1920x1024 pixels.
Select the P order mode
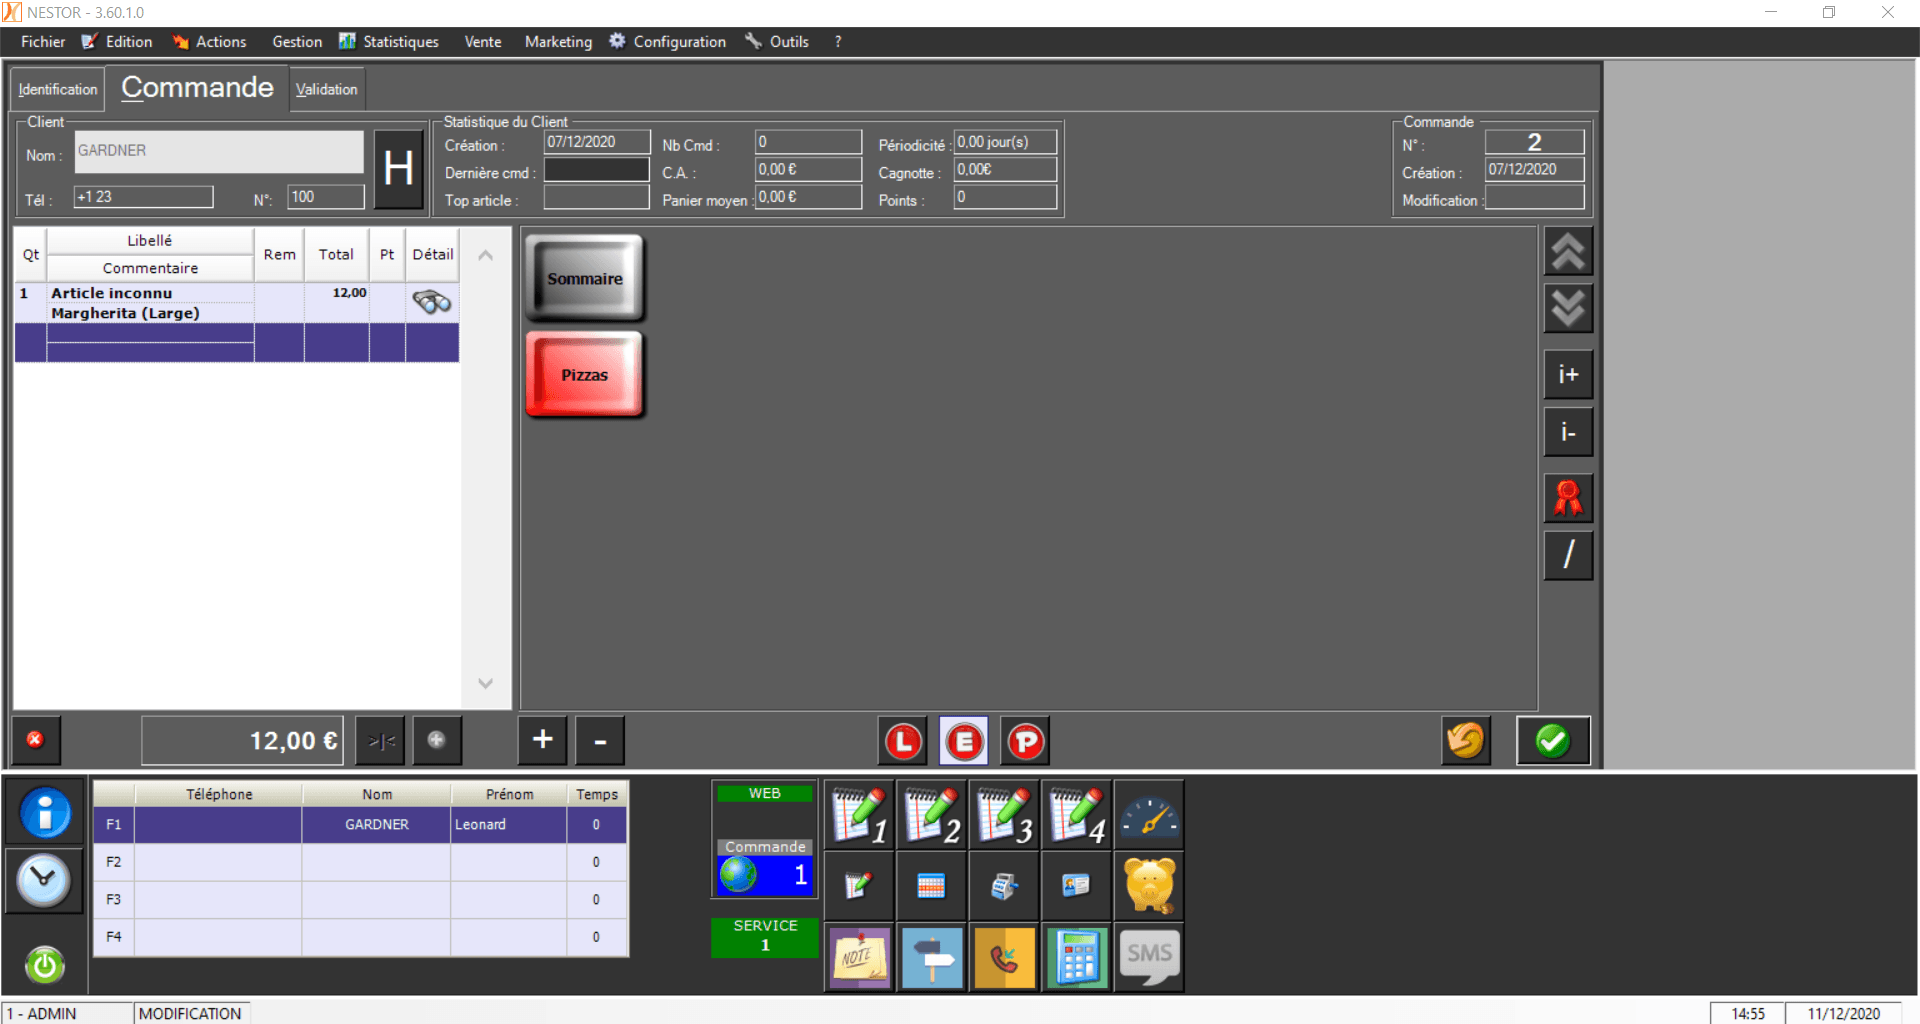point(1025,741)
